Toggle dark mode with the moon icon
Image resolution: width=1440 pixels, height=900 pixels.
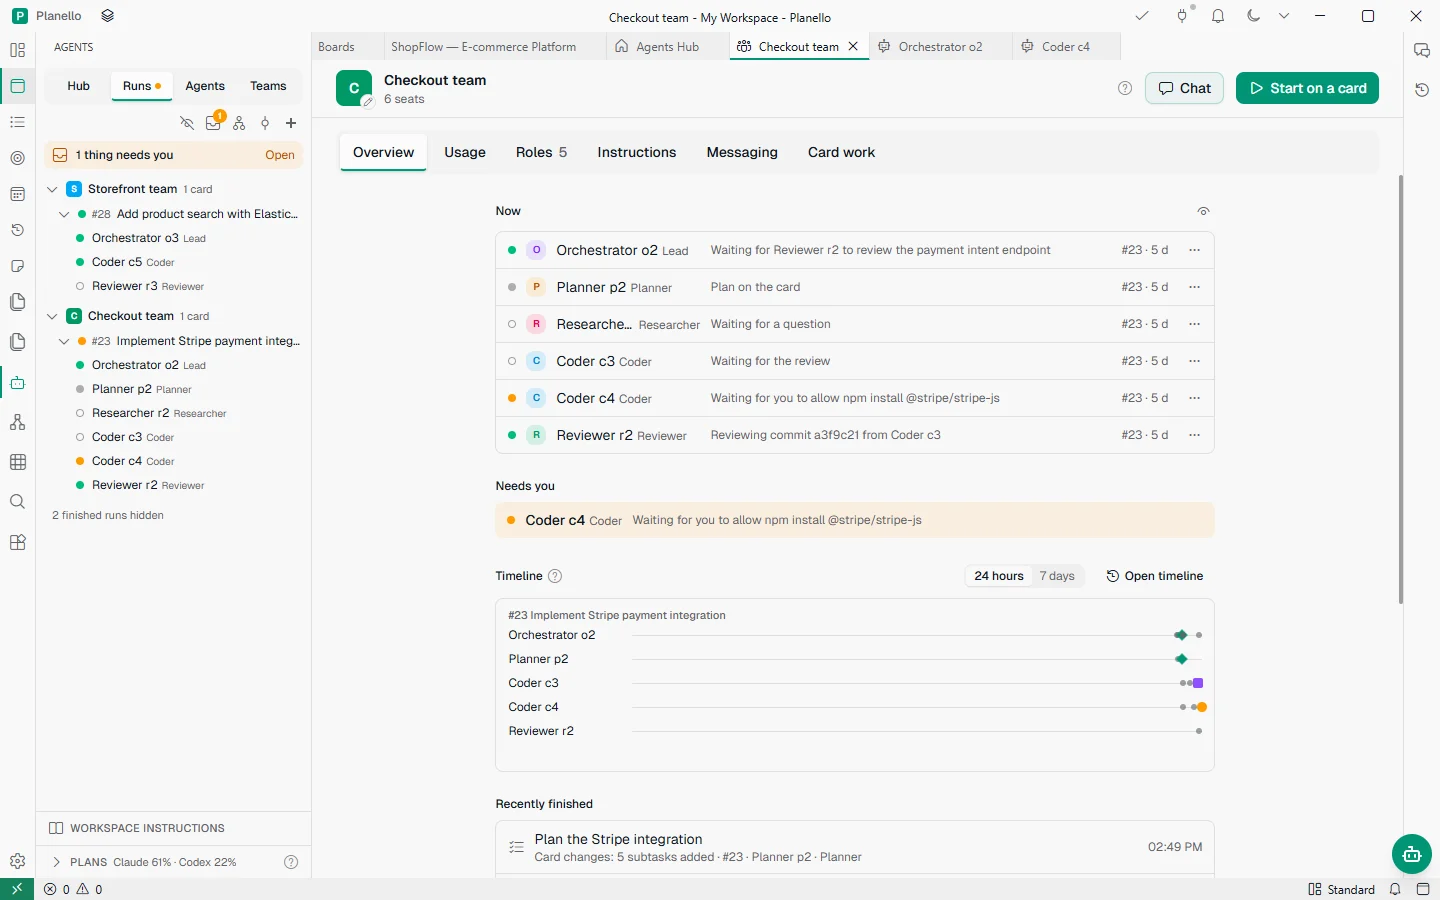pyautogui.click(x=1253, y=16)
